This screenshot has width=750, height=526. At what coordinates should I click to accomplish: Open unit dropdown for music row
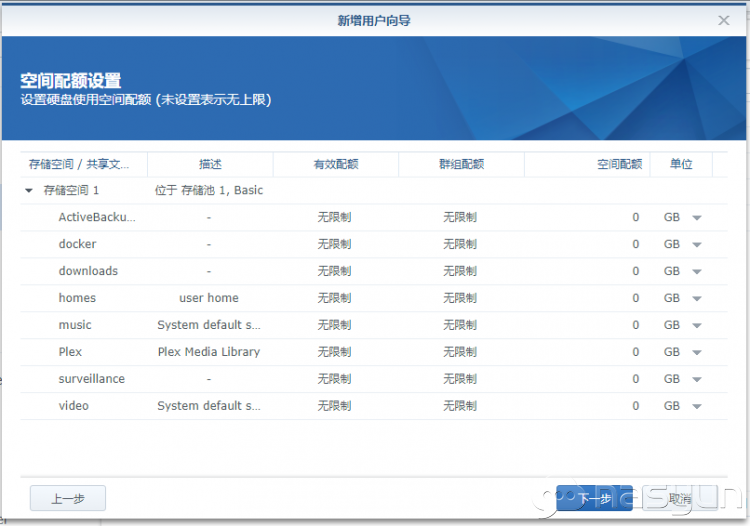(x=697, y=325)
